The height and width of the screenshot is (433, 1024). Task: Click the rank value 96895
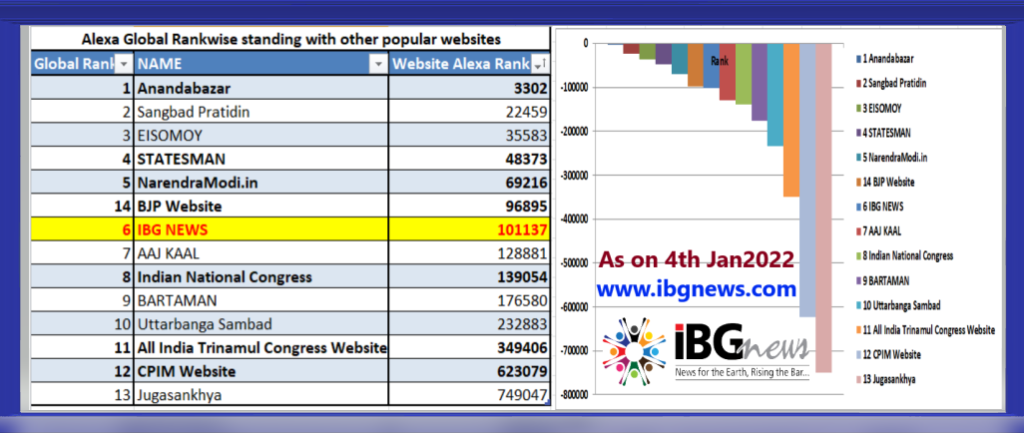pos(526,206)
